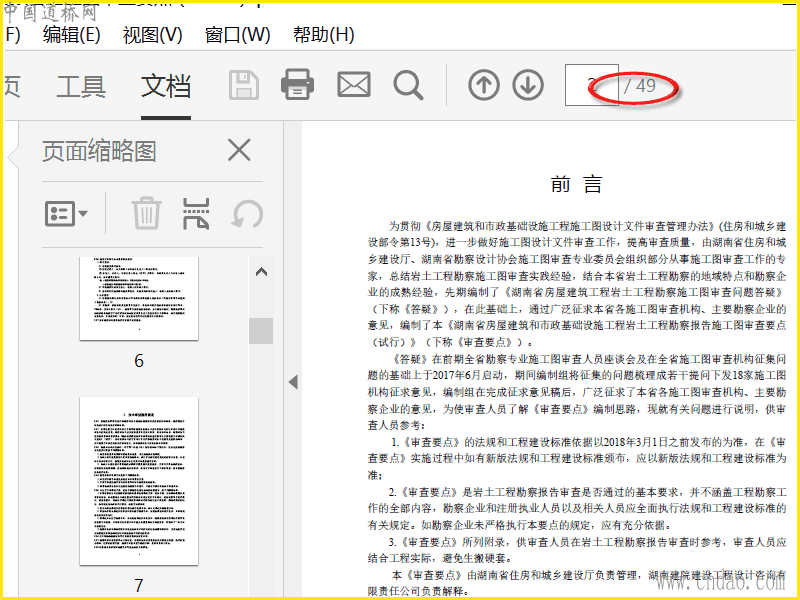Send file by email envelope icon
Image resolution: width=800 pixels, height=600 pixels.
(354, 85)
